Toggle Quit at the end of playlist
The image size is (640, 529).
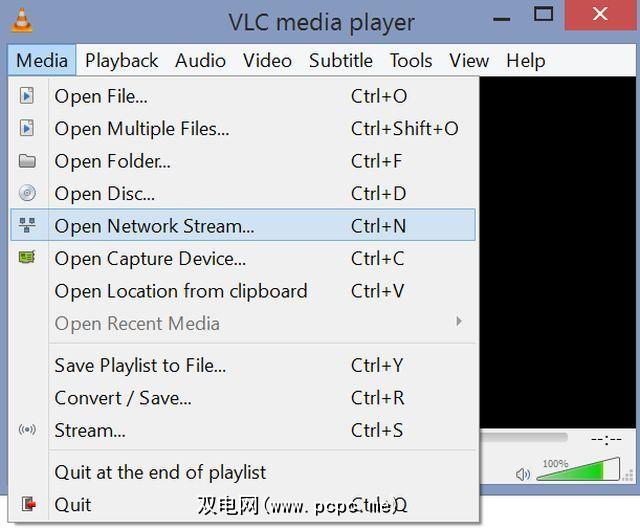(160, 472)
